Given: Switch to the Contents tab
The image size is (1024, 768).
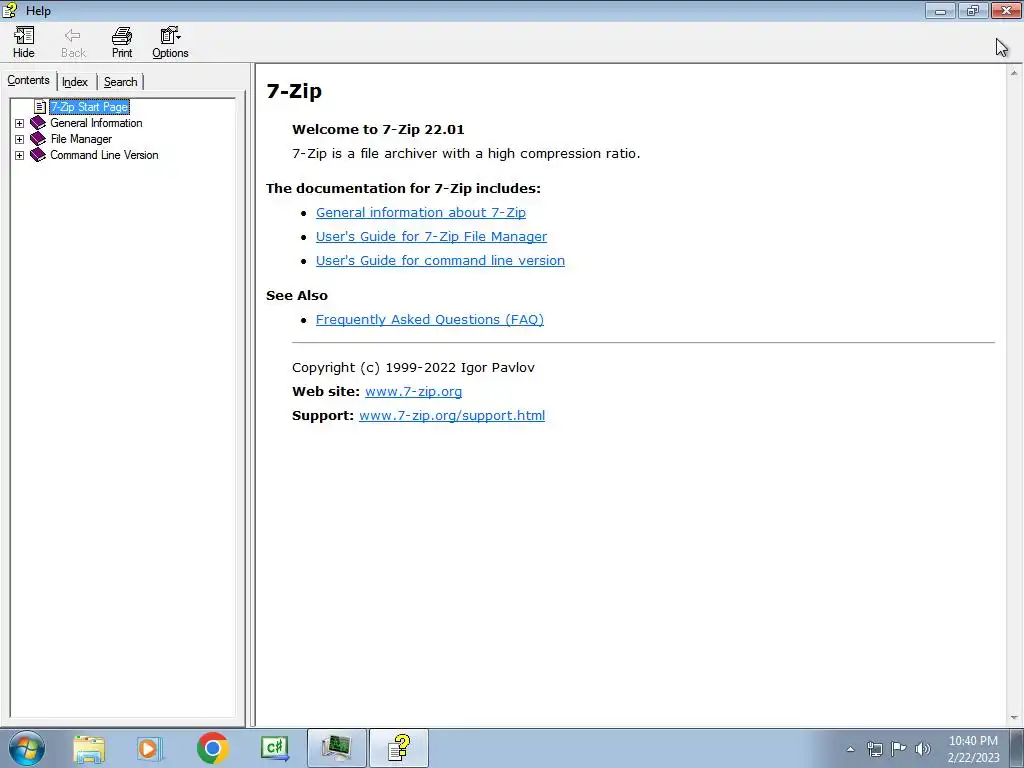Looking at the screenshot, I should coord(28,80).
